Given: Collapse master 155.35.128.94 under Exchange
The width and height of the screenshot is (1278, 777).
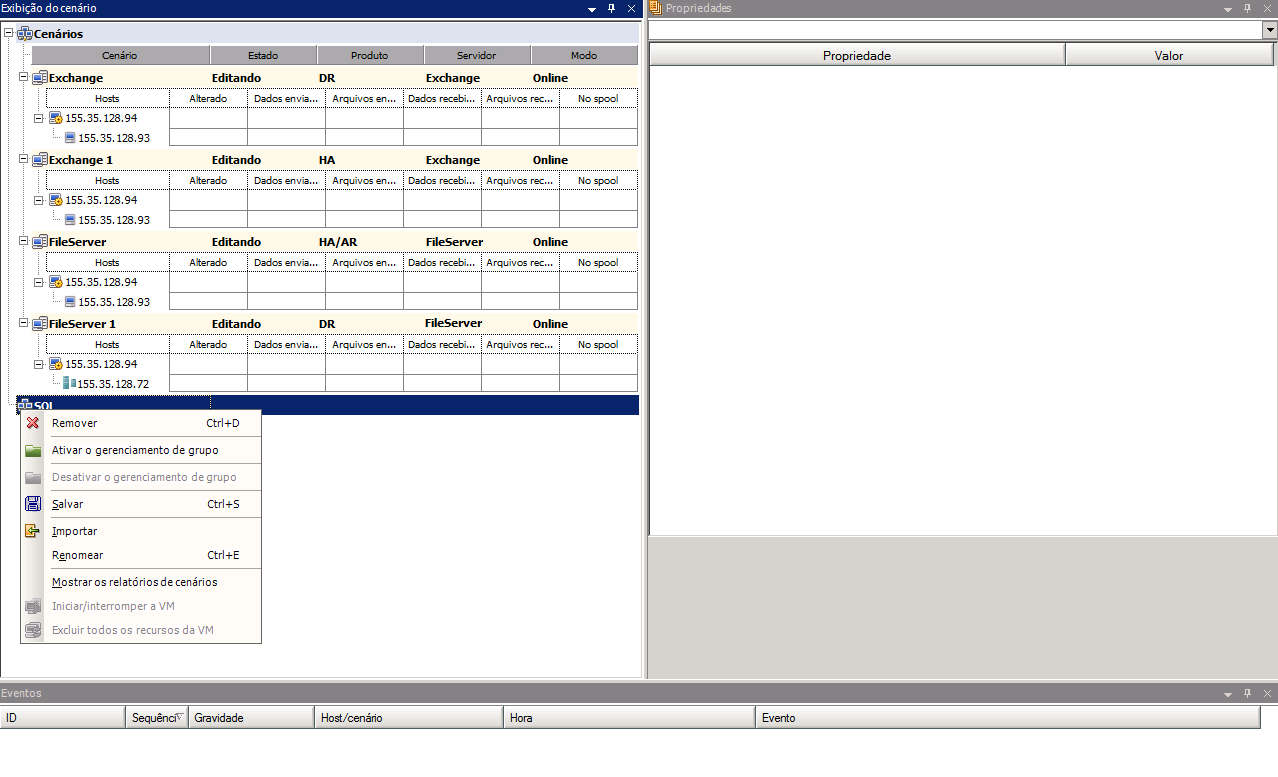Looking at the screenshot, I should pyautogui.click(x=39, y=118).
